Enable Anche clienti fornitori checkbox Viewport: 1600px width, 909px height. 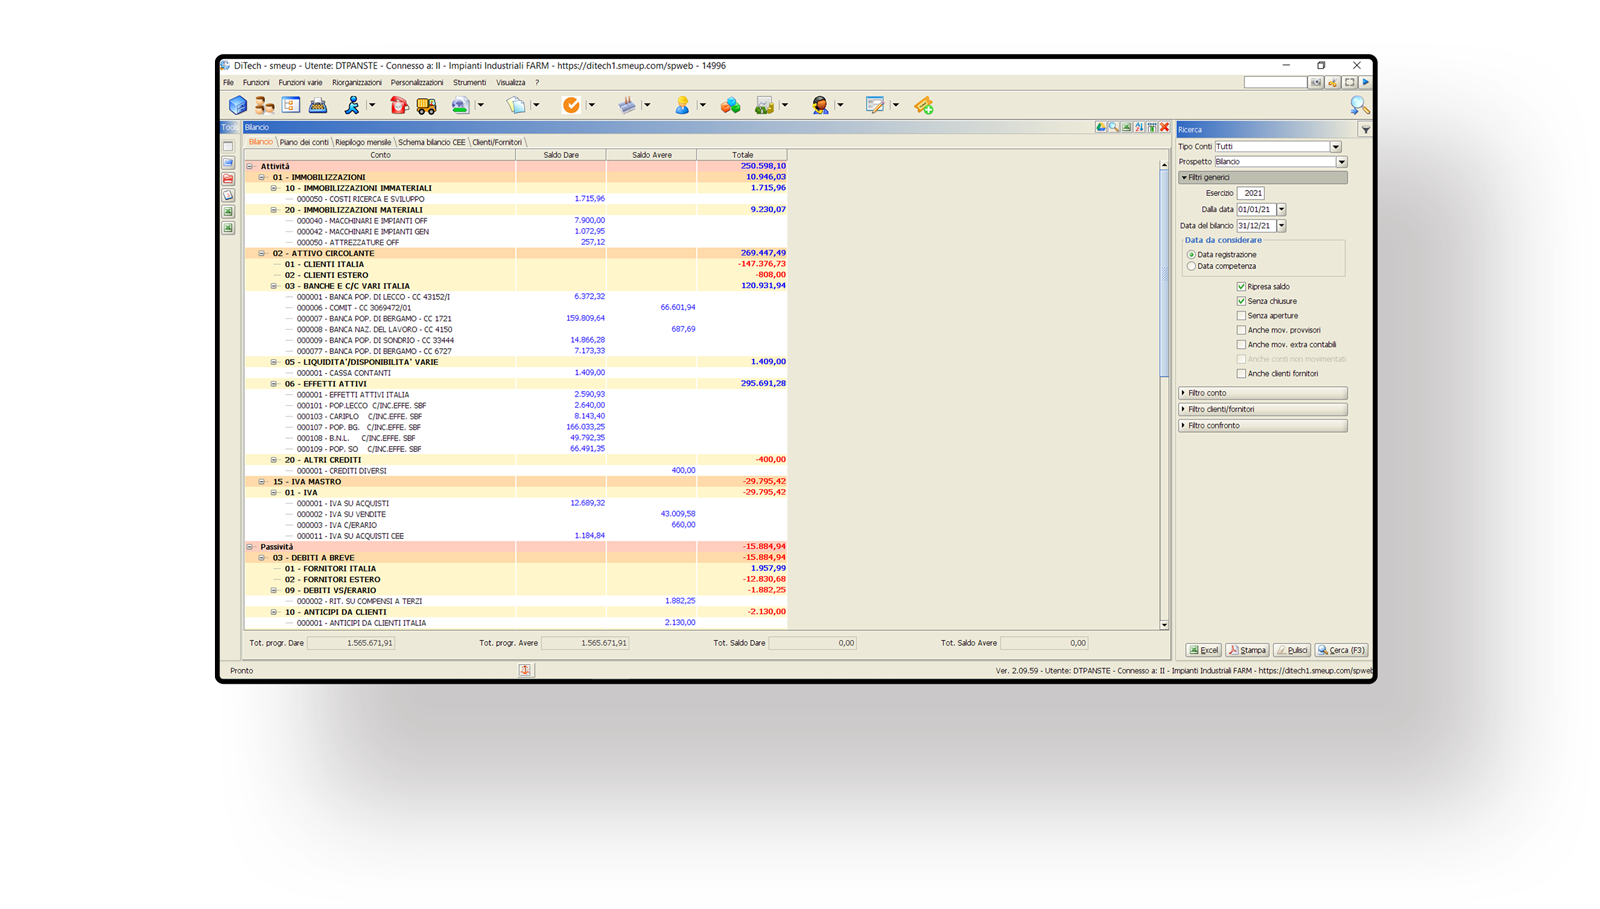tap(1241, 374)
